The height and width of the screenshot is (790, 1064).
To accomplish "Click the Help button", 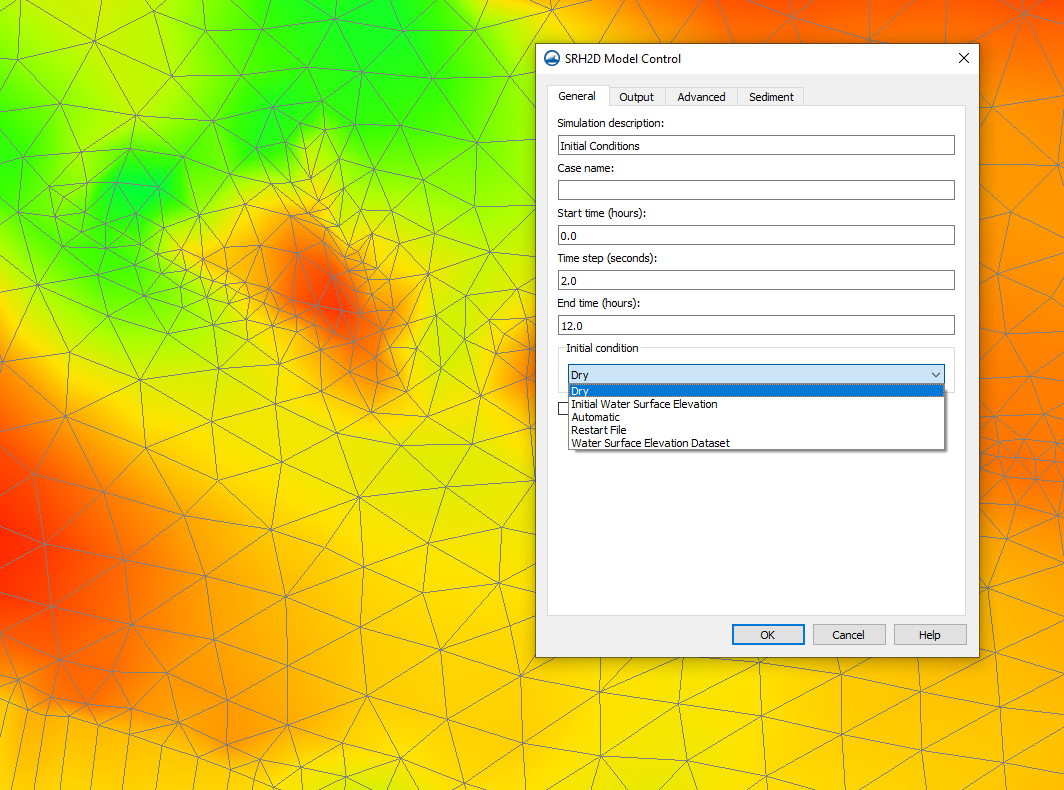I will pyautogui.click(x=929, y=635).
